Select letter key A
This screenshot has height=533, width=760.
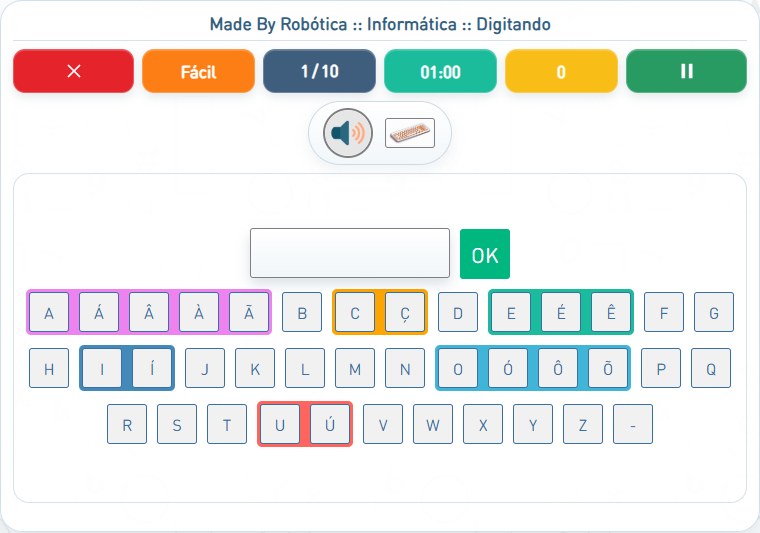click(x=49, y=312)
